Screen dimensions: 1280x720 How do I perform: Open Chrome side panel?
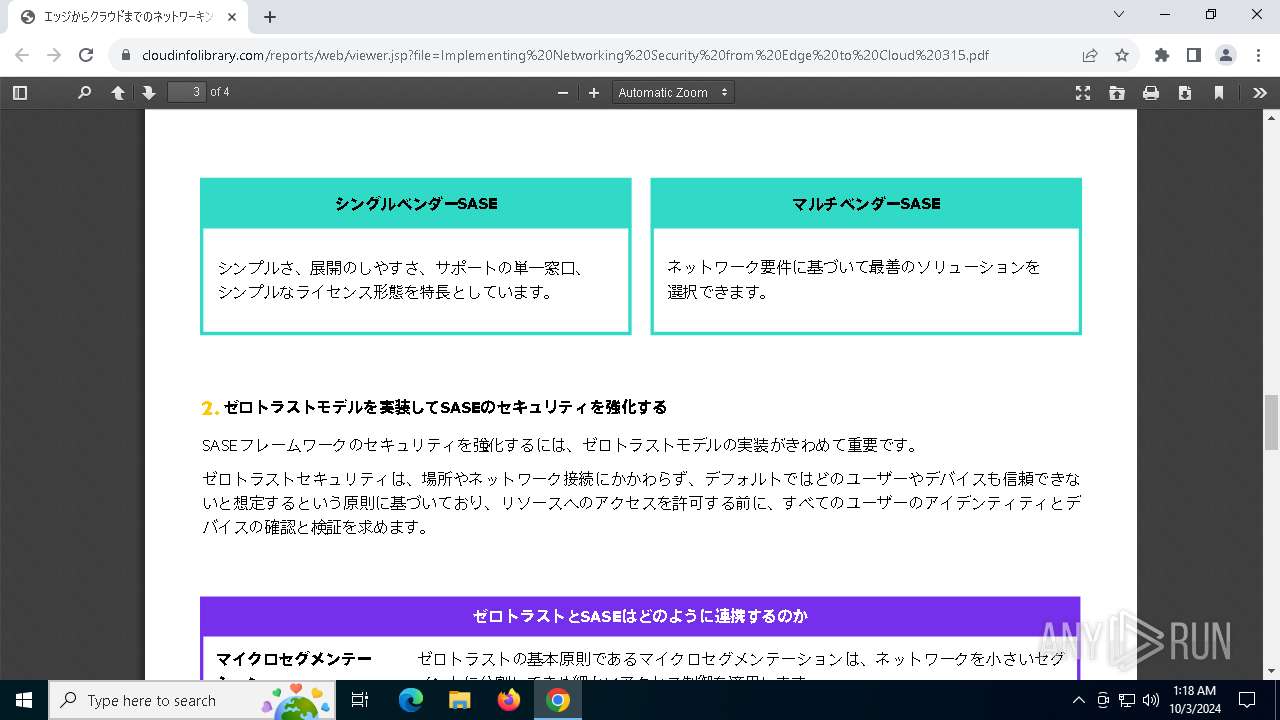[x=1194, y=55]
